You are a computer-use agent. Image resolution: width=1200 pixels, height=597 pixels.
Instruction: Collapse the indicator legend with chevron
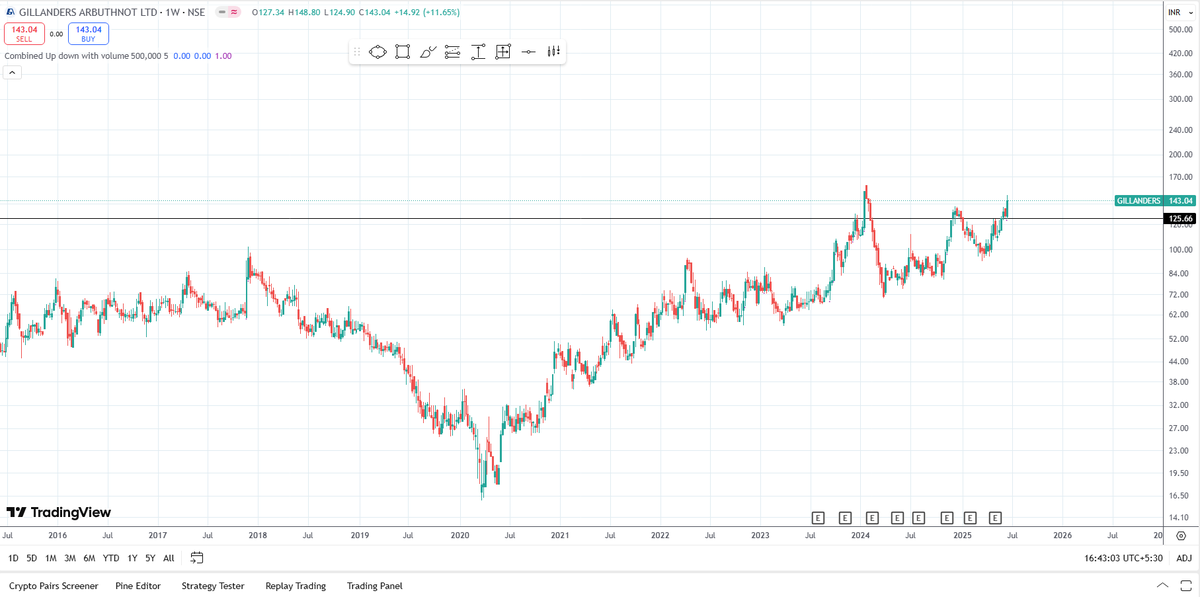point(12,73)
